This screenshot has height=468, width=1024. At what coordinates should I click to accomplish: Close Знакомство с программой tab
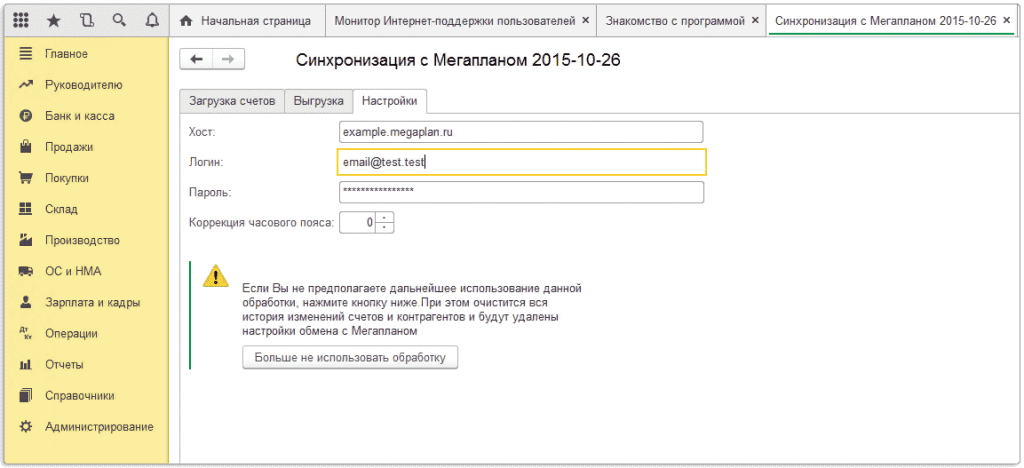point(756,20)
